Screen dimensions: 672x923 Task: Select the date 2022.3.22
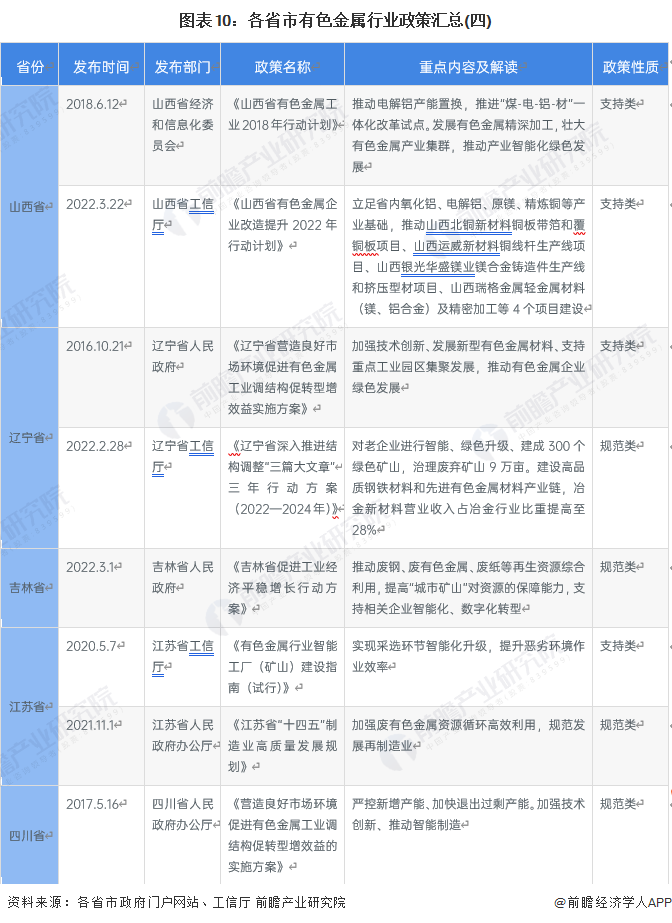click(x=95, y=204)
